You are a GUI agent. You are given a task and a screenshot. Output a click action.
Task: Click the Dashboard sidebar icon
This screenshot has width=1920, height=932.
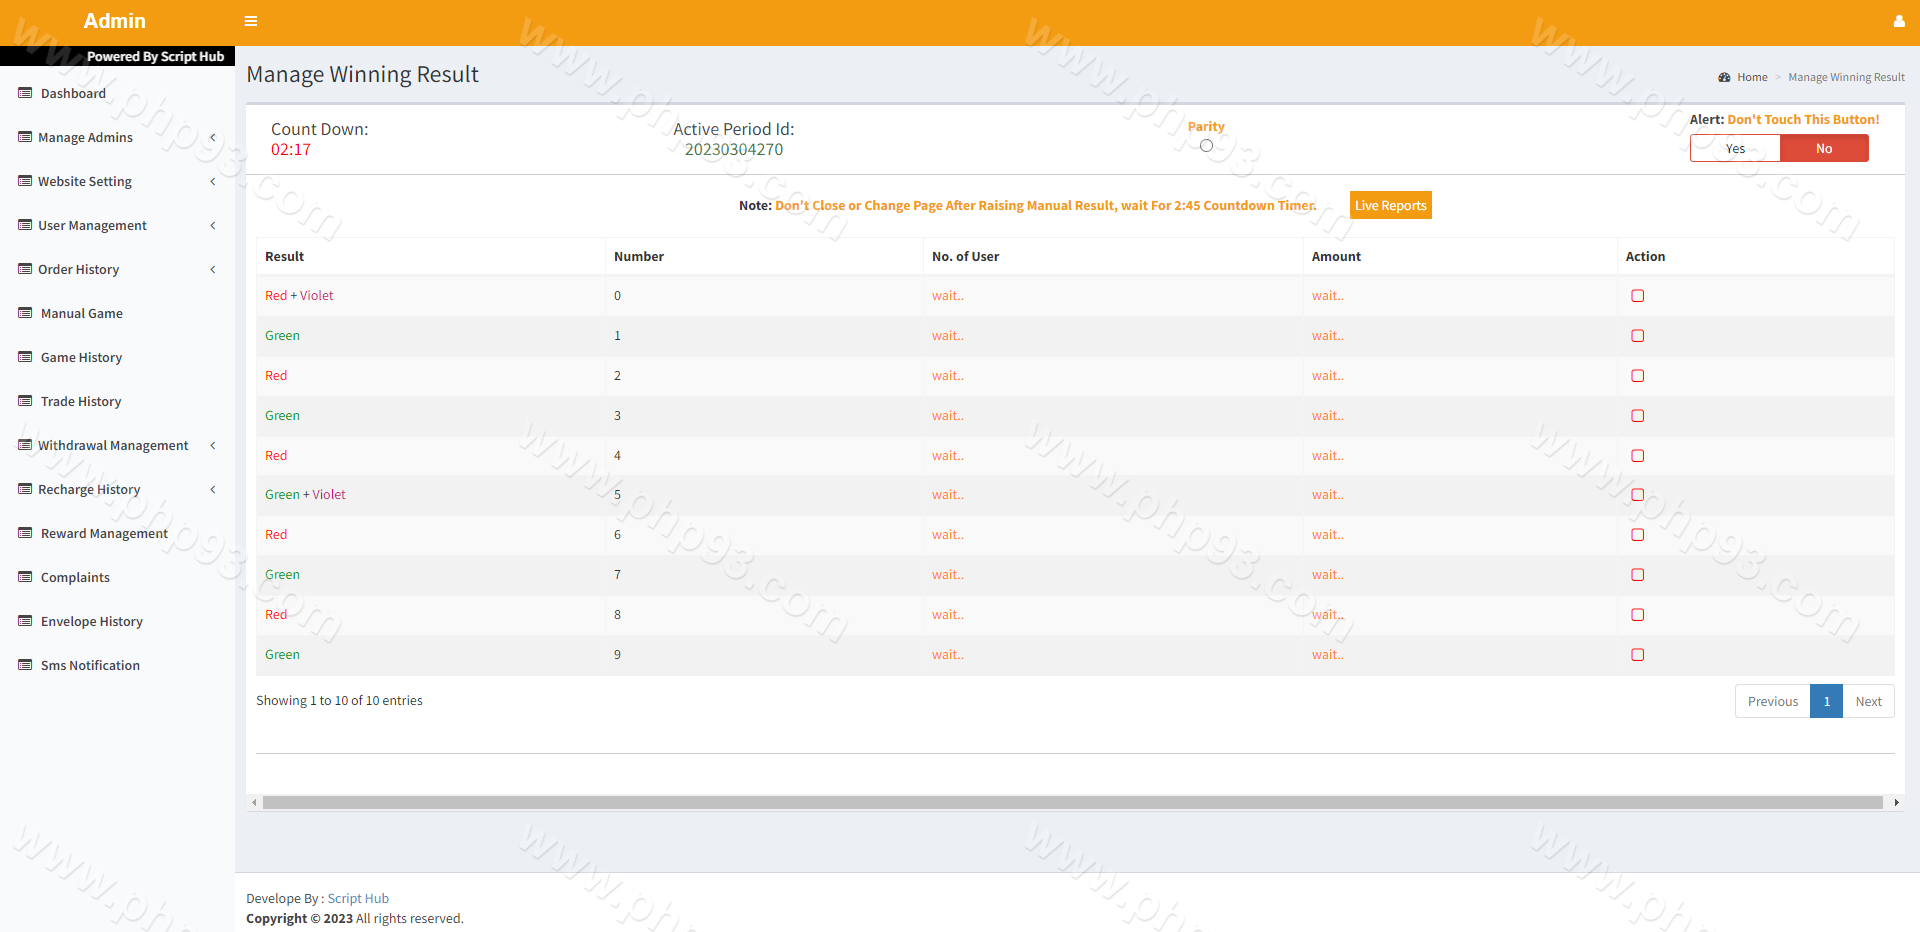click(x=25, y=93)
